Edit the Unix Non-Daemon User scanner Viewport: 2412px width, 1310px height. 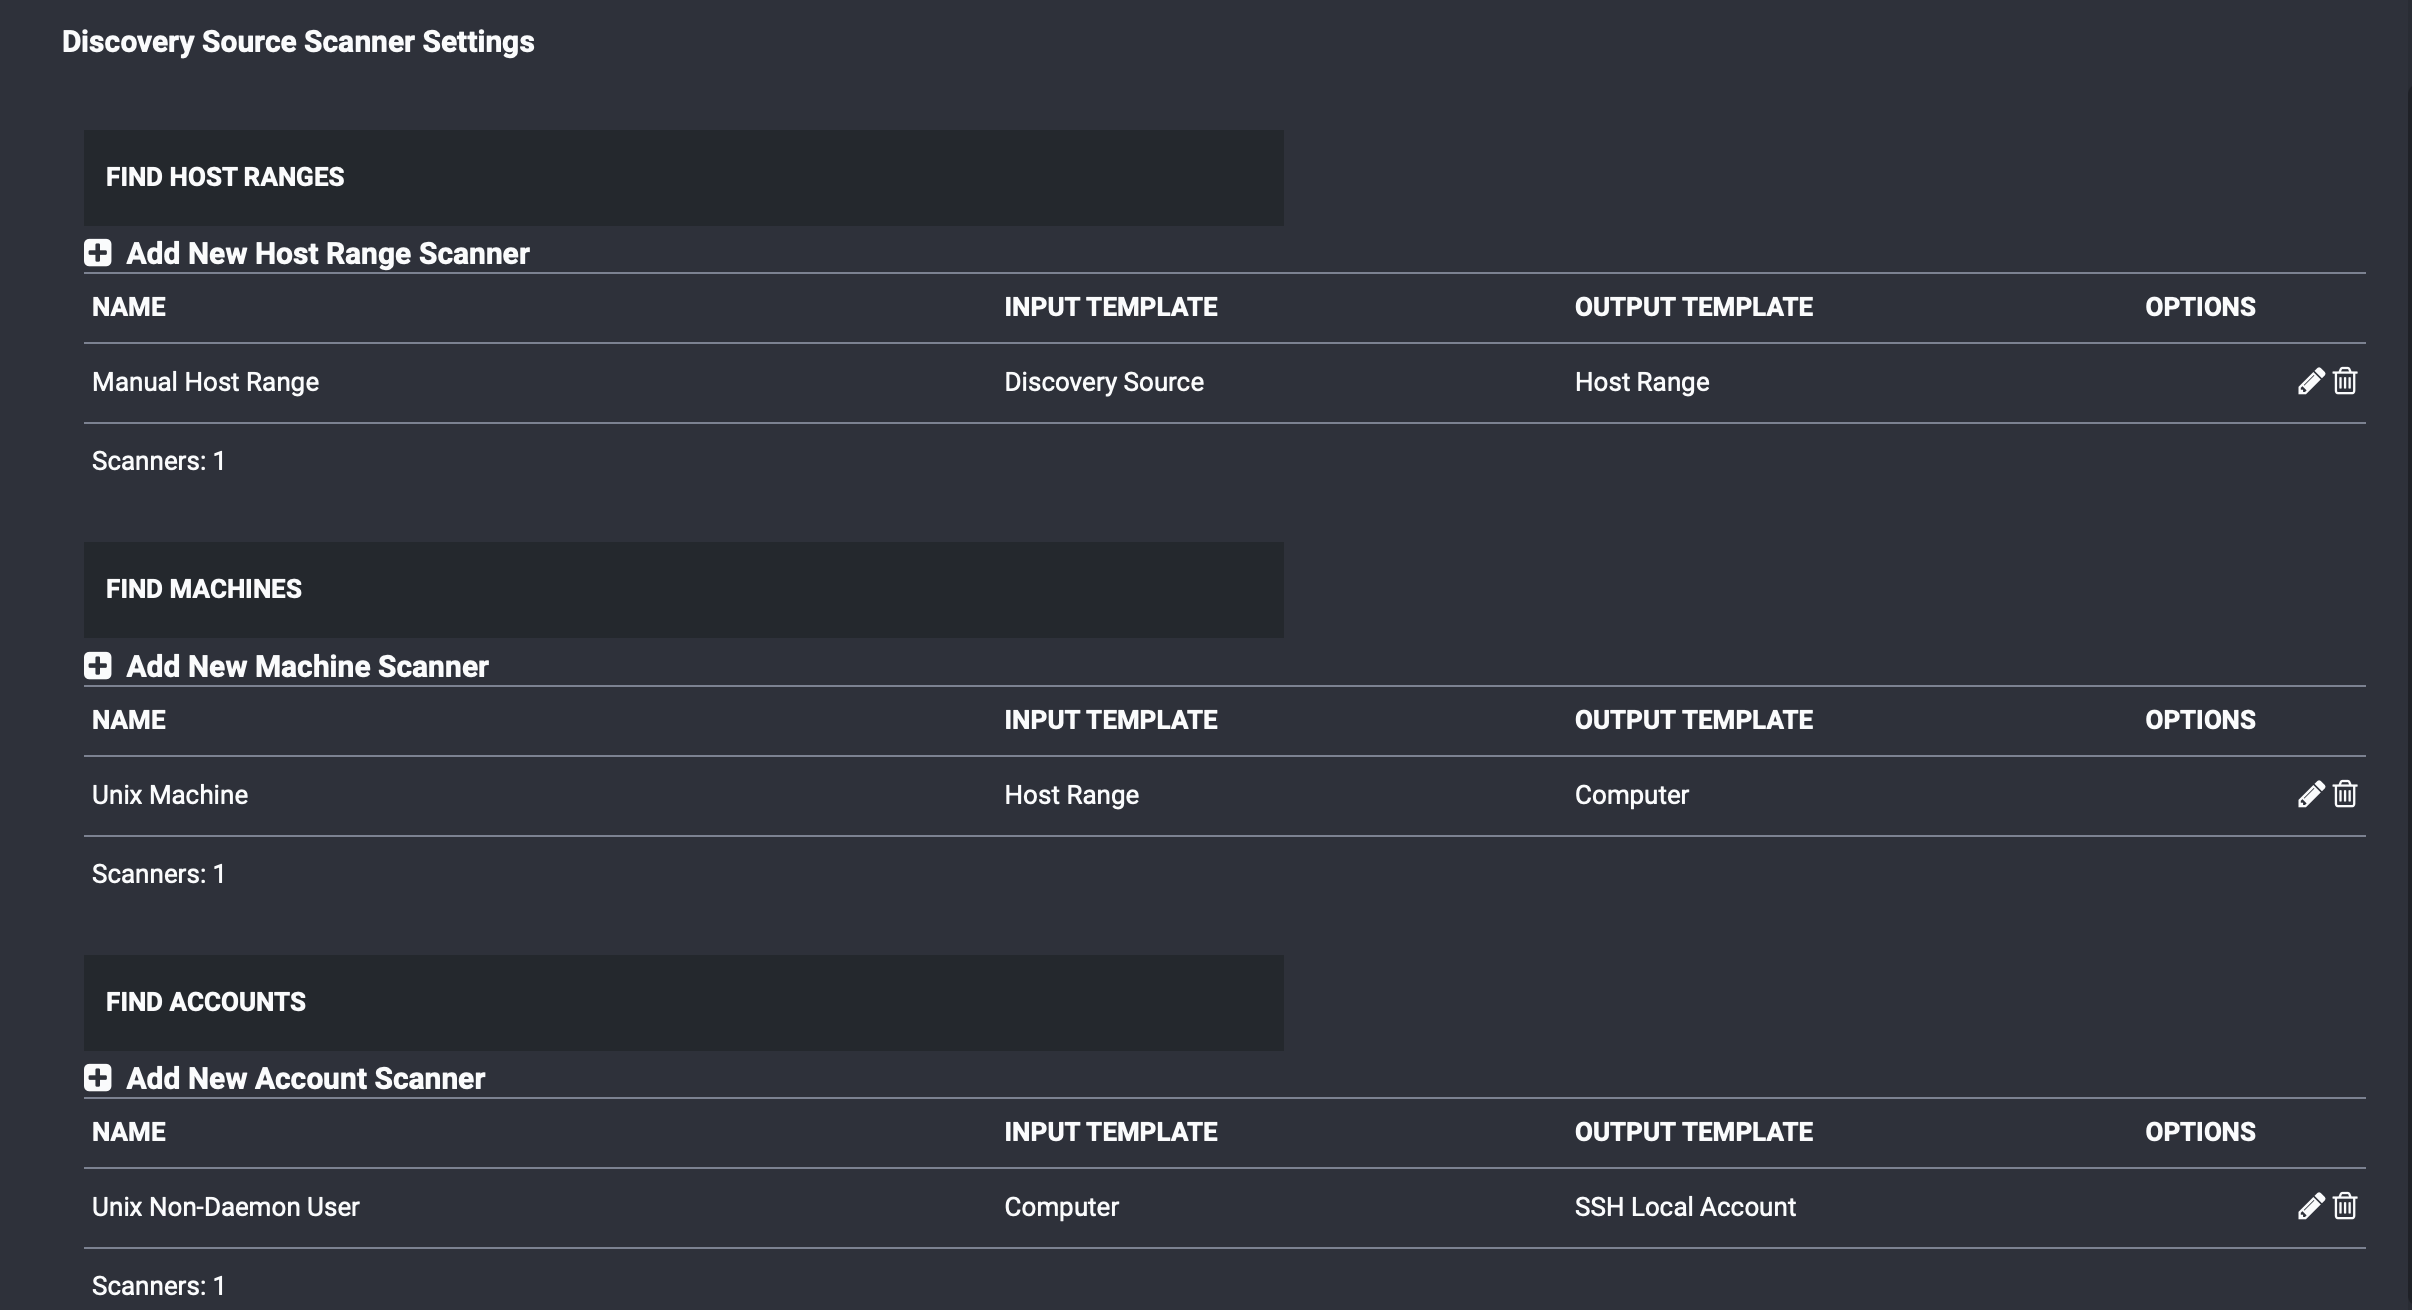pos(2311,1206)
